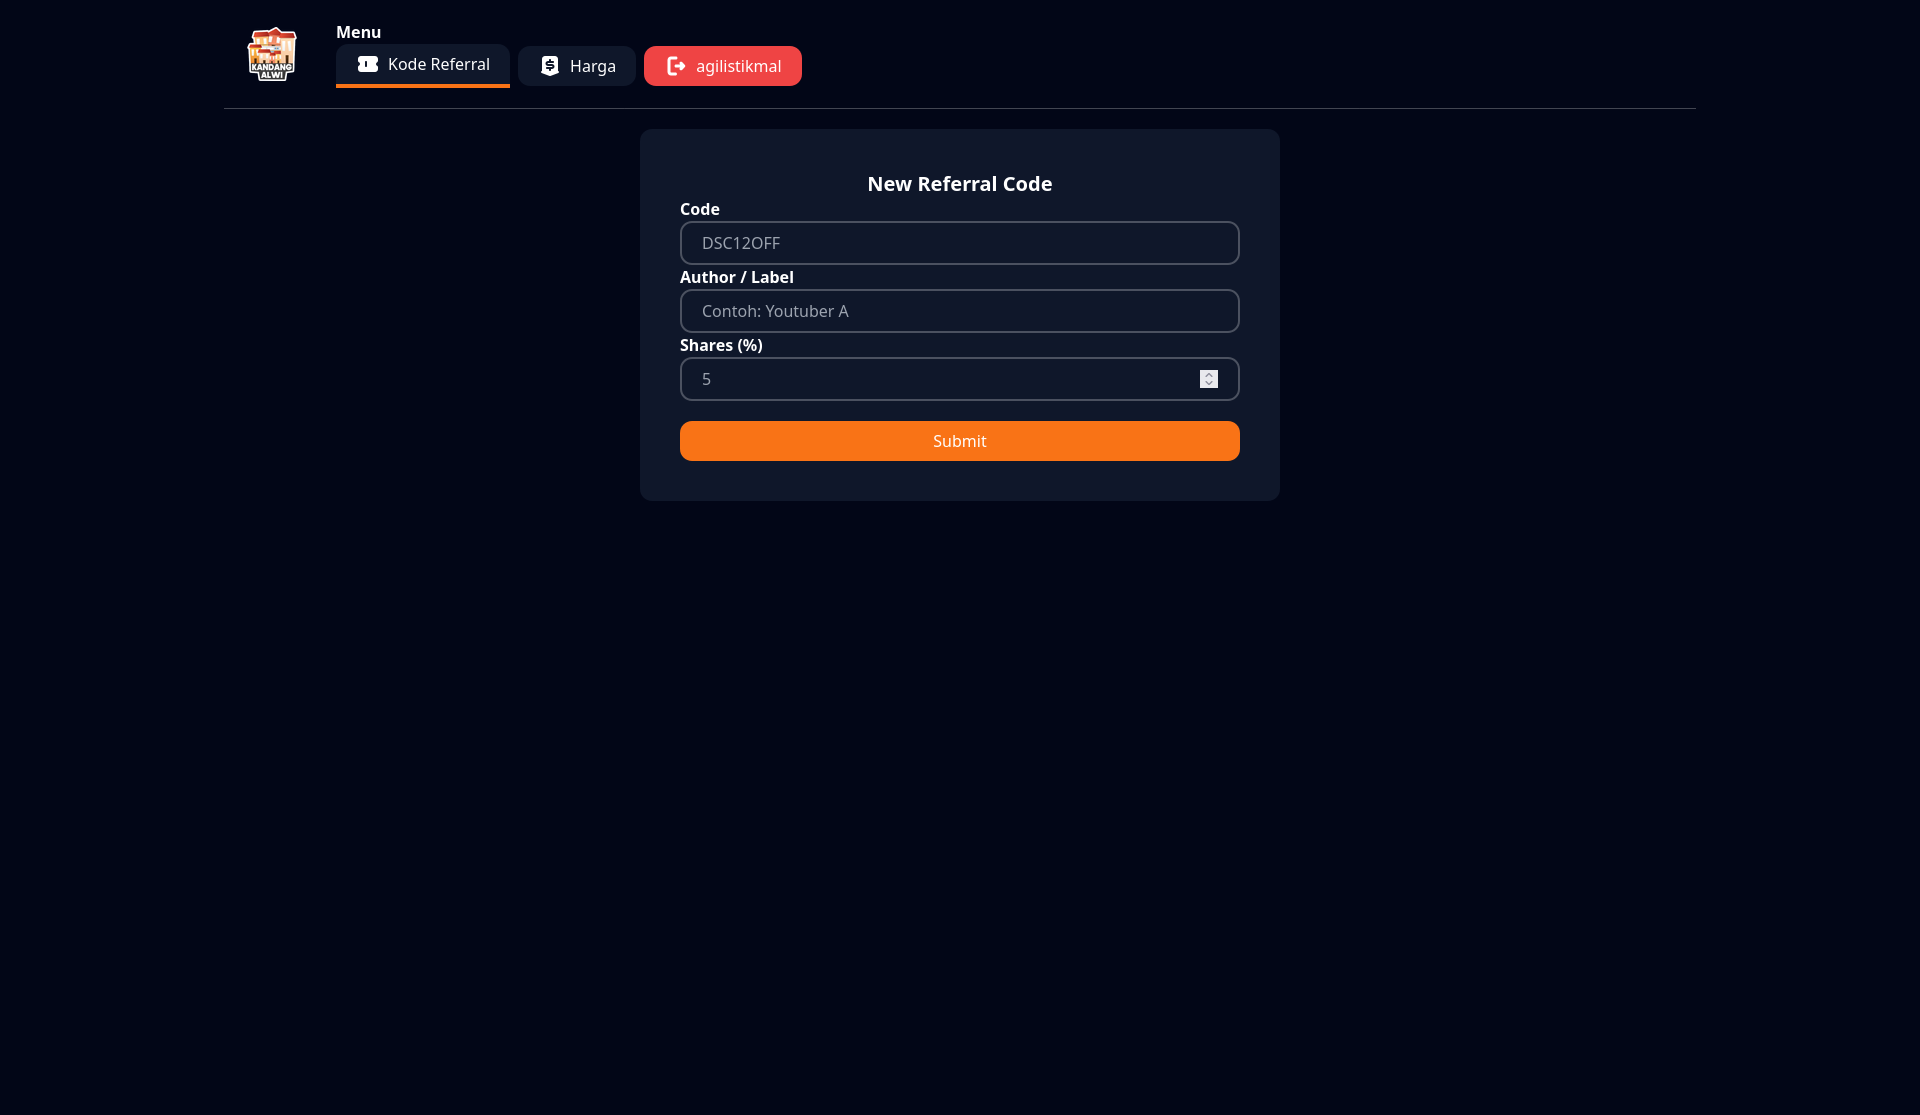This screenshot has width=1920, height=1115.
Task: Log out via agilistikmal button
Action: click(723, 66)
